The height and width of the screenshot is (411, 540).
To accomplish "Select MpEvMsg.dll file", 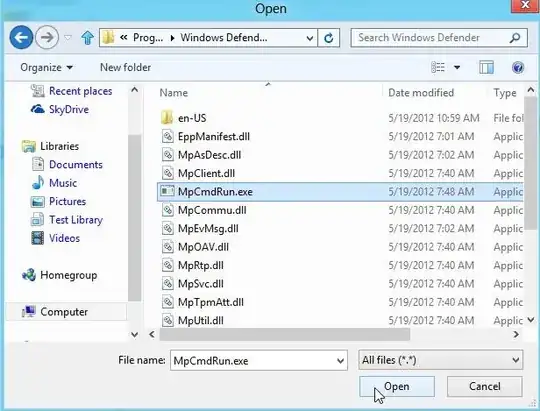I will pyautogui.click(x=340, y=228).
